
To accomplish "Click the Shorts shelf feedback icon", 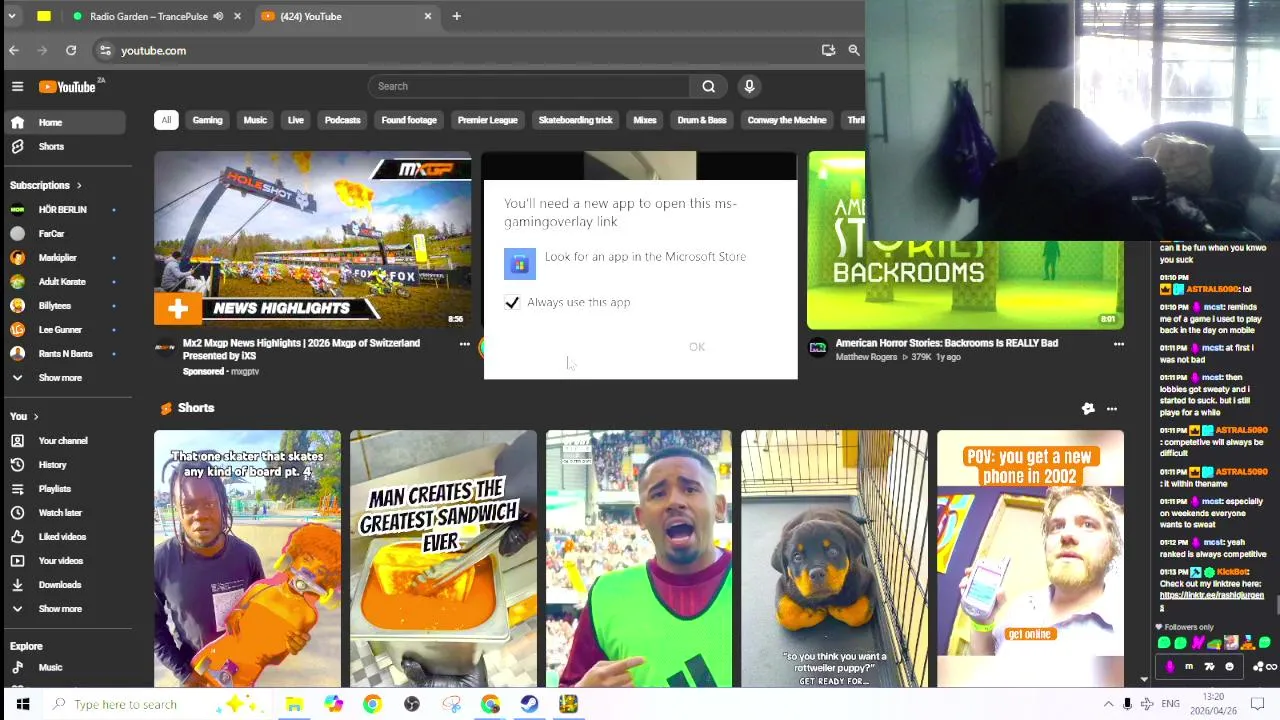I will tap(1088, 408).
